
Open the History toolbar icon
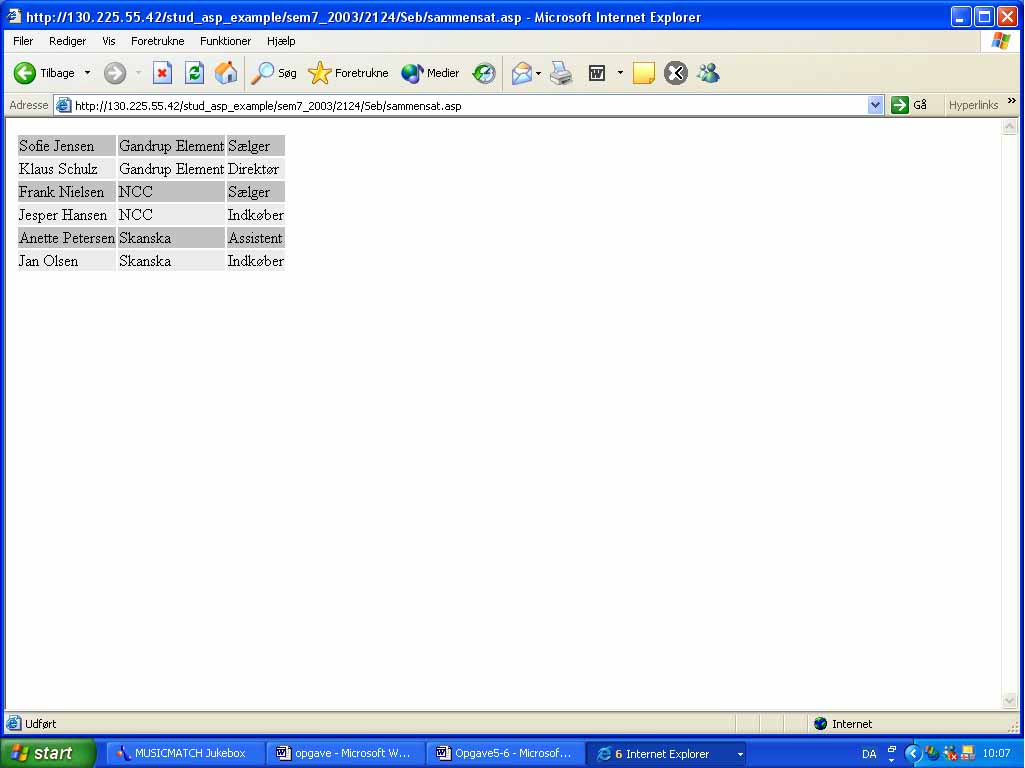point(484,73)
